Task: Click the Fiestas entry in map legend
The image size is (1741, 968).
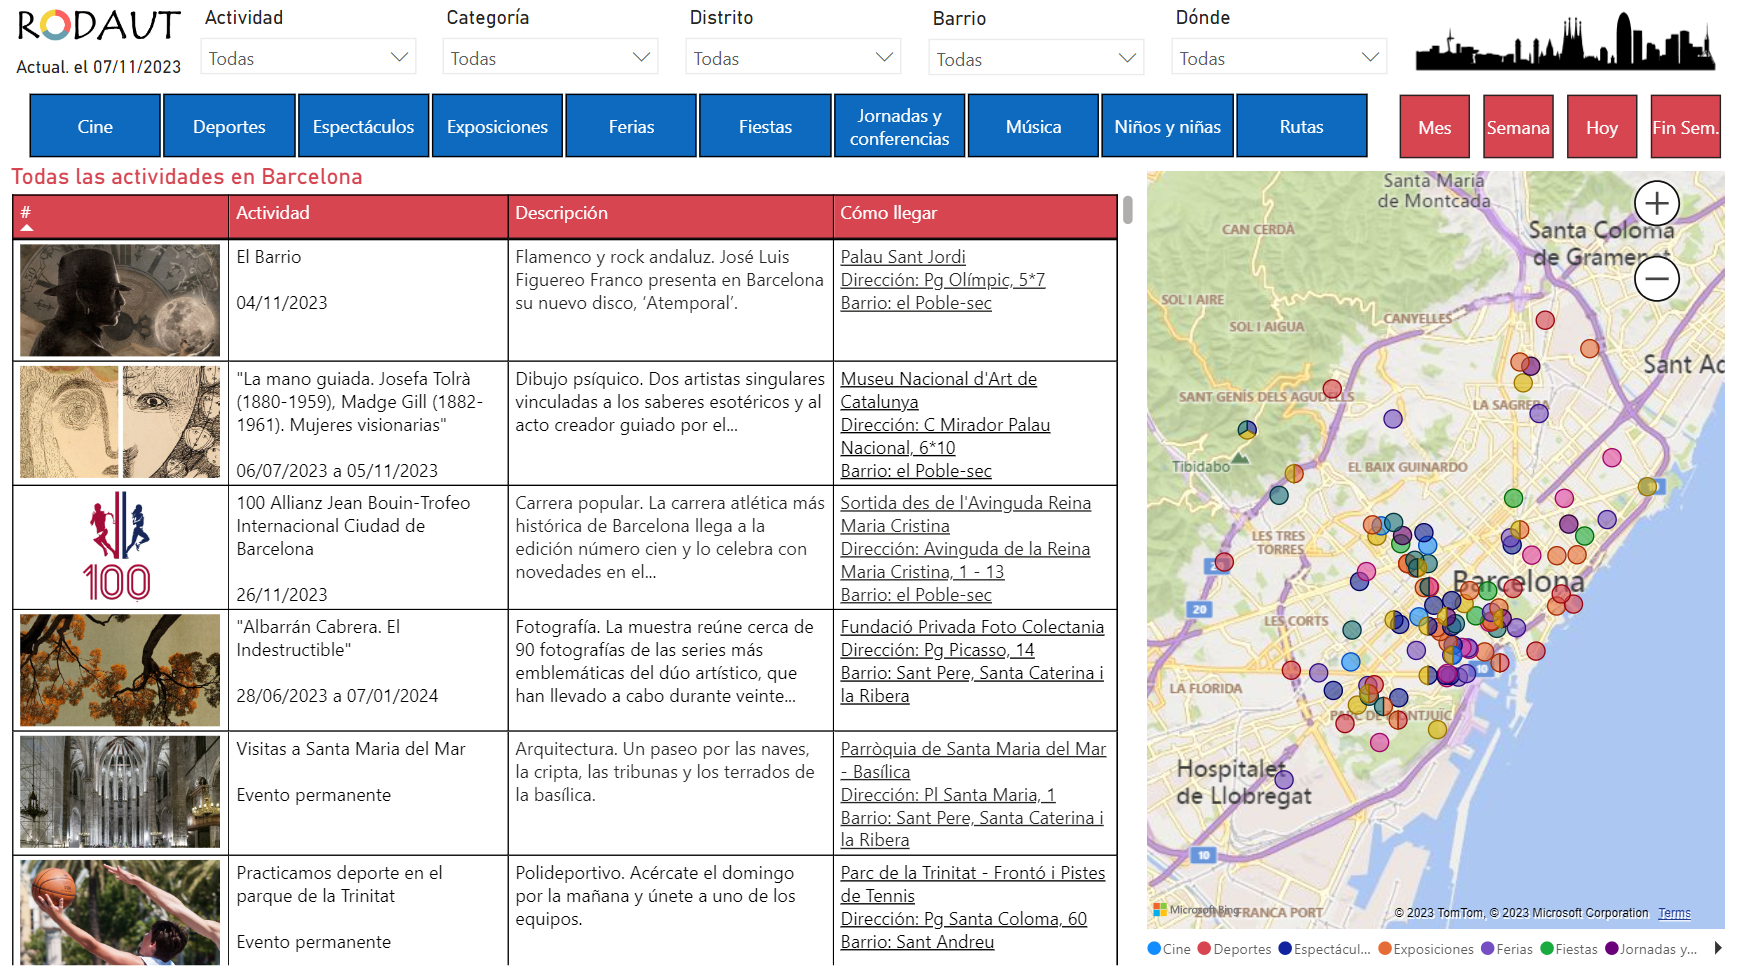Action: (x=1569, y=949)
